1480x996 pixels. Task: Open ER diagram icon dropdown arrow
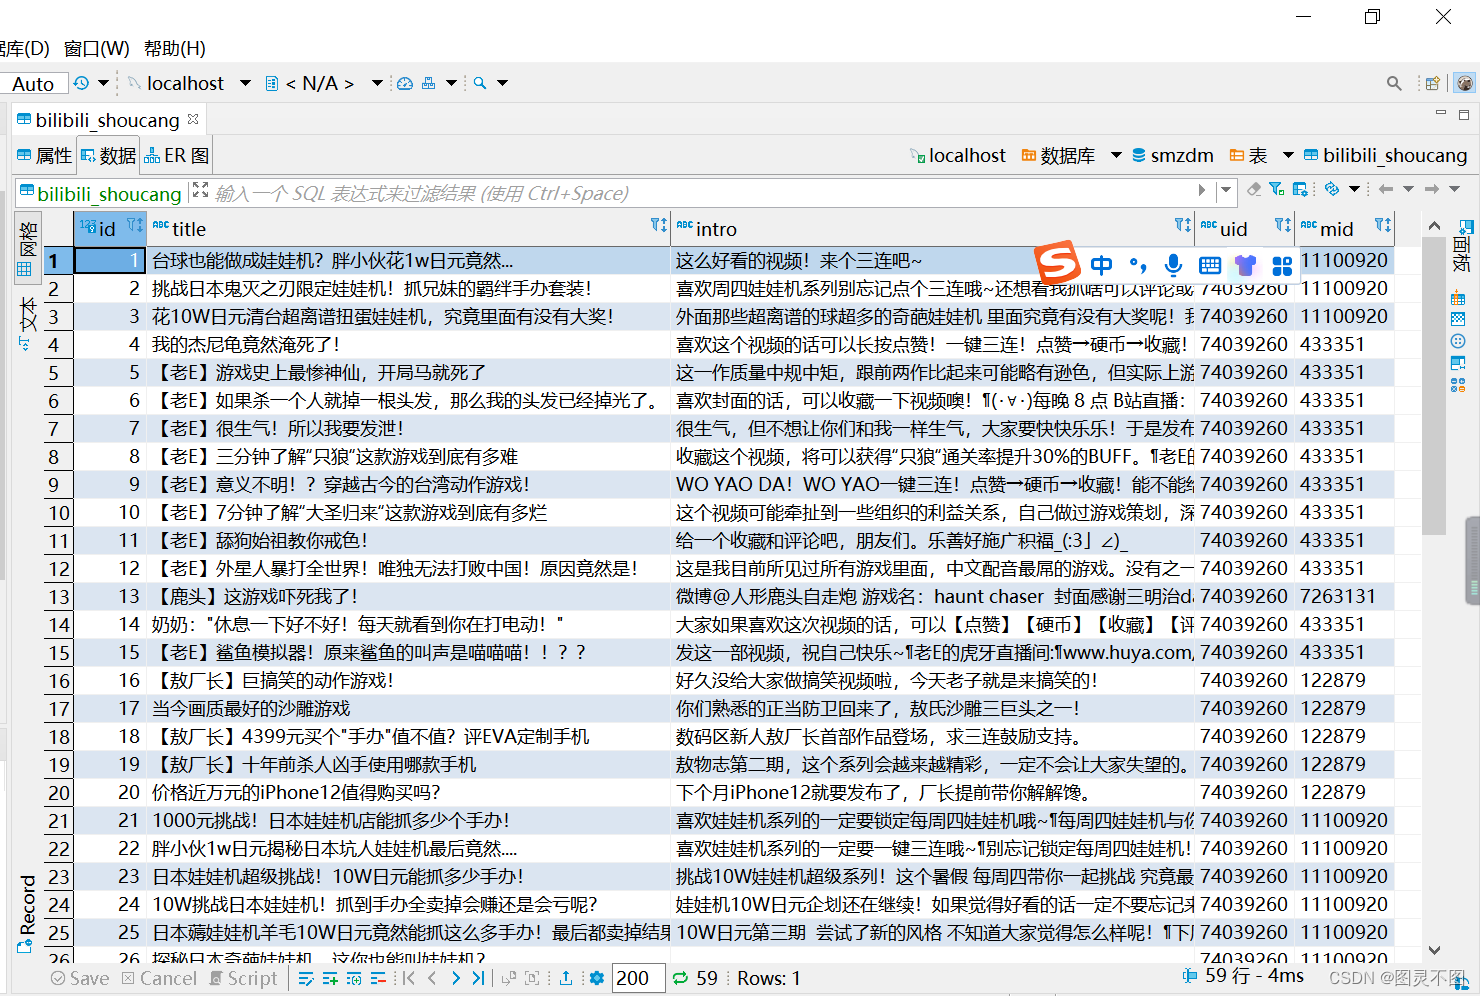coord(451,83)
